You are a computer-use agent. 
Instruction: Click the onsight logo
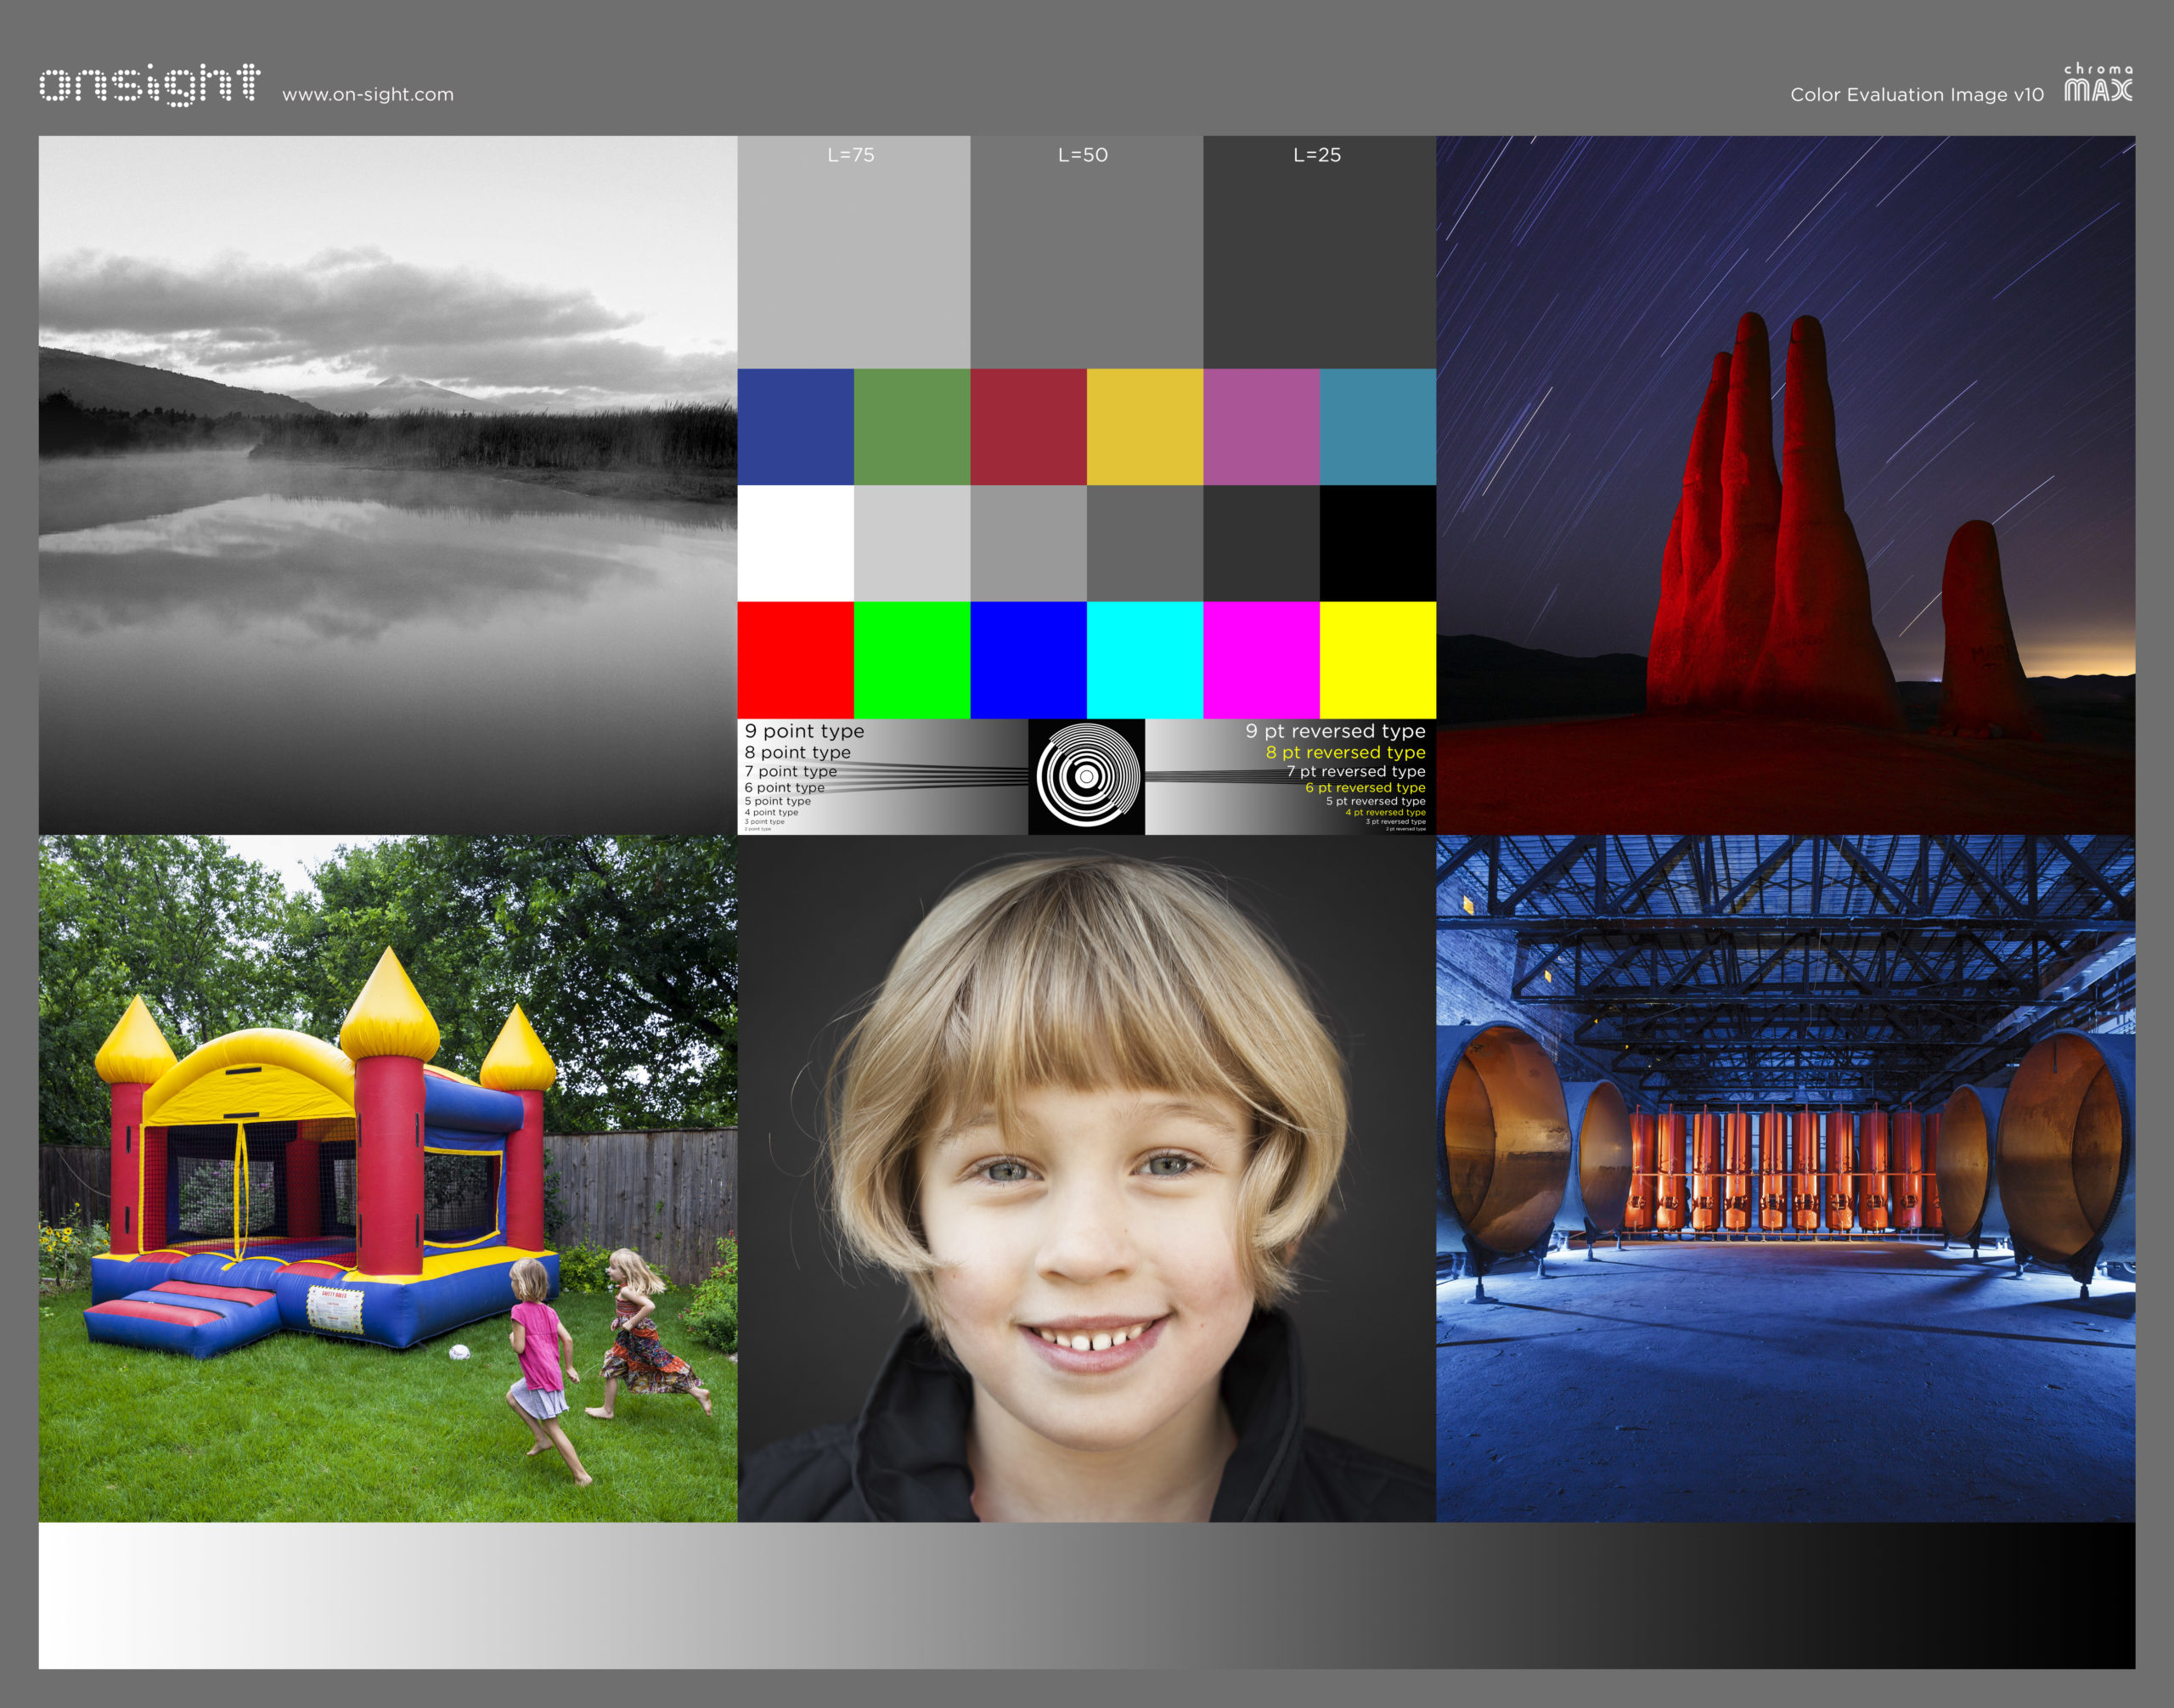(x=150, y=84)
